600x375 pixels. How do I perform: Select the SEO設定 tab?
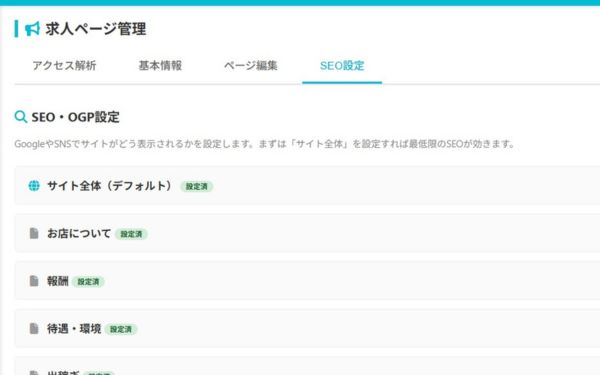pos(342,65)
